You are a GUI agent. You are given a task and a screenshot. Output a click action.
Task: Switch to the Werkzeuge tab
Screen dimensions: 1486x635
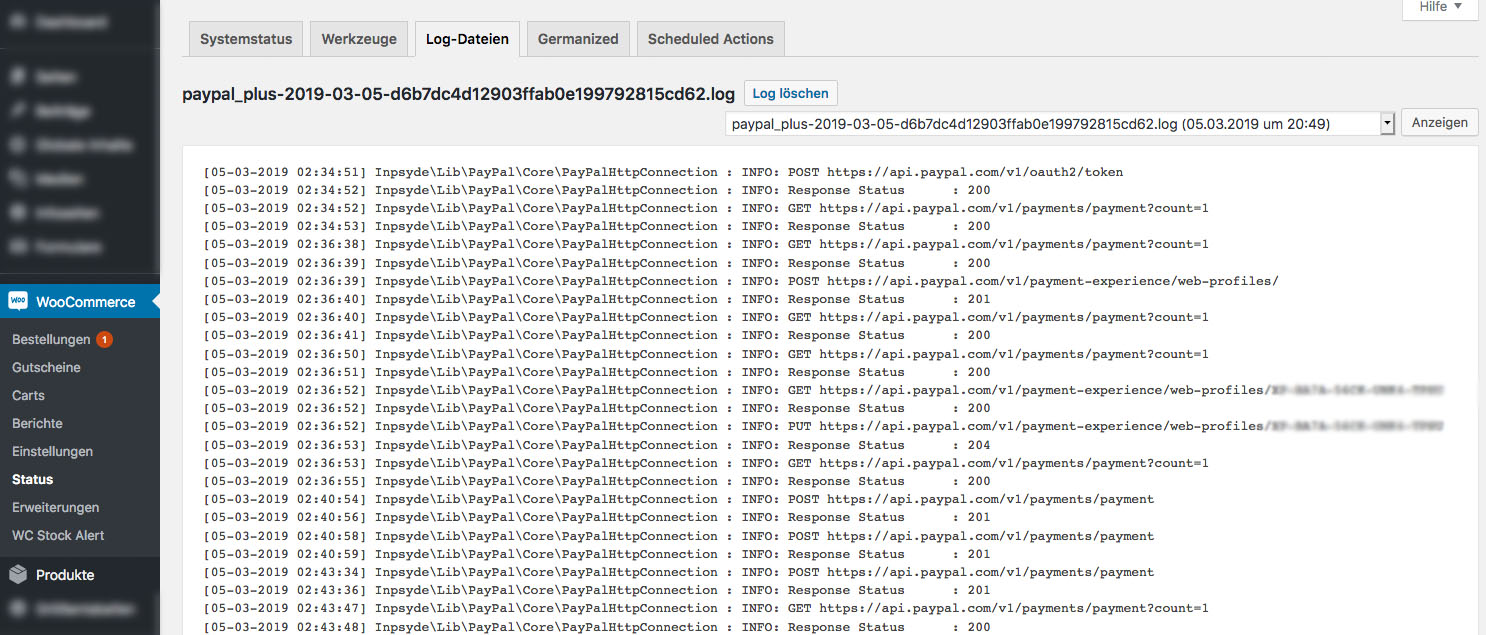pyautogui.click(x=359, y=39)
